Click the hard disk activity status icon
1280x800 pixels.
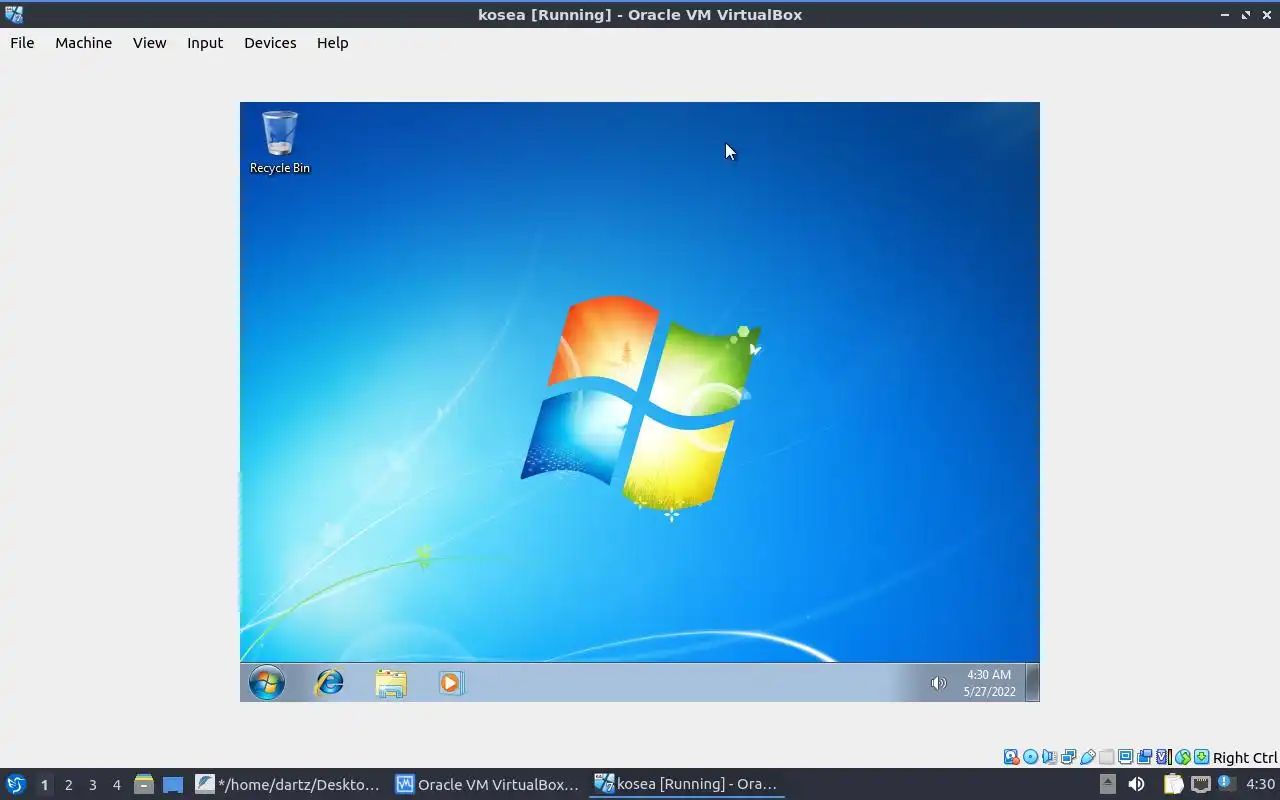pos(1012,757)
